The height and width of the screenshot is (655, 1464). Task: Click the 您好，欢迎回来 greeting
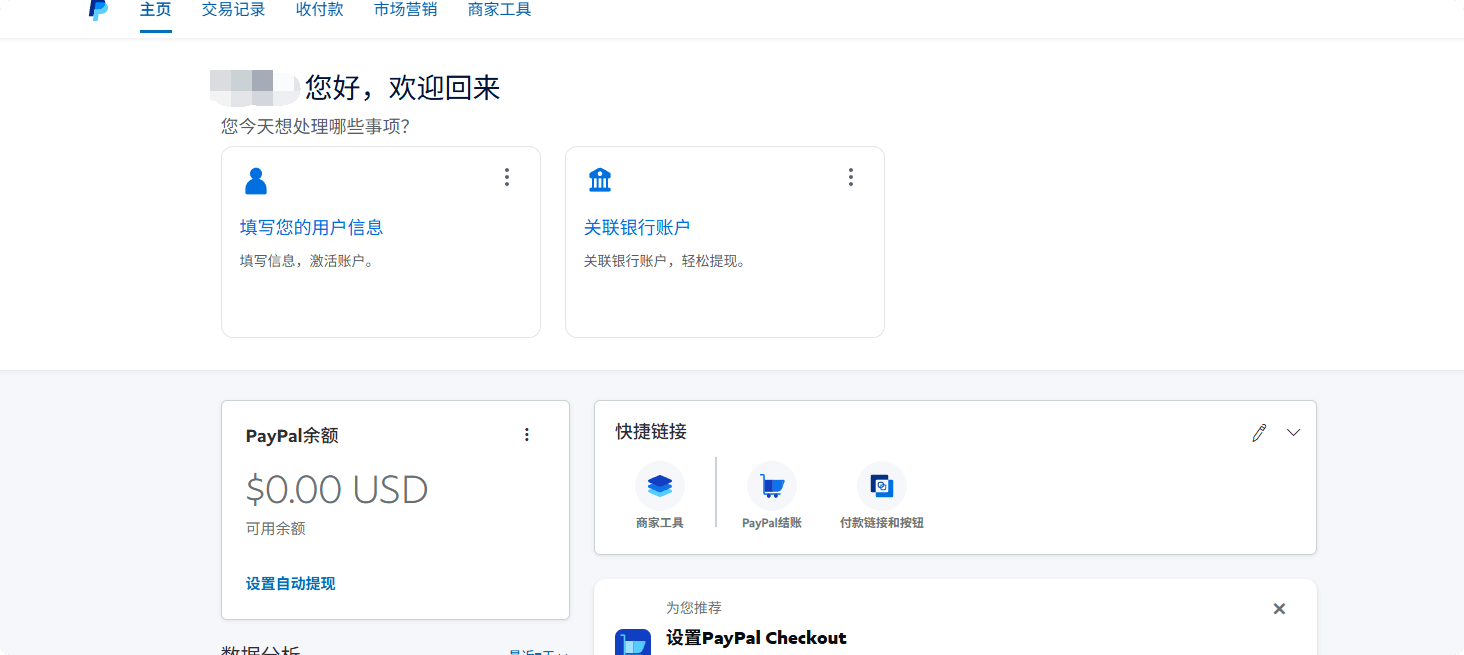[x=403, y=88]
